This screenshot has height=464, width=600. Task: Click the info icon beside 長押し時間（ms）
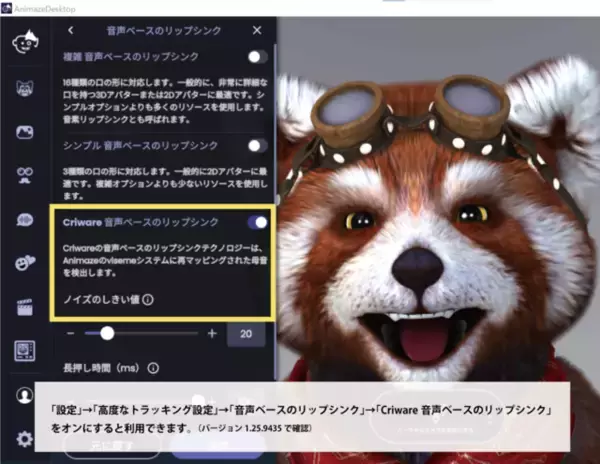point(153,367)
